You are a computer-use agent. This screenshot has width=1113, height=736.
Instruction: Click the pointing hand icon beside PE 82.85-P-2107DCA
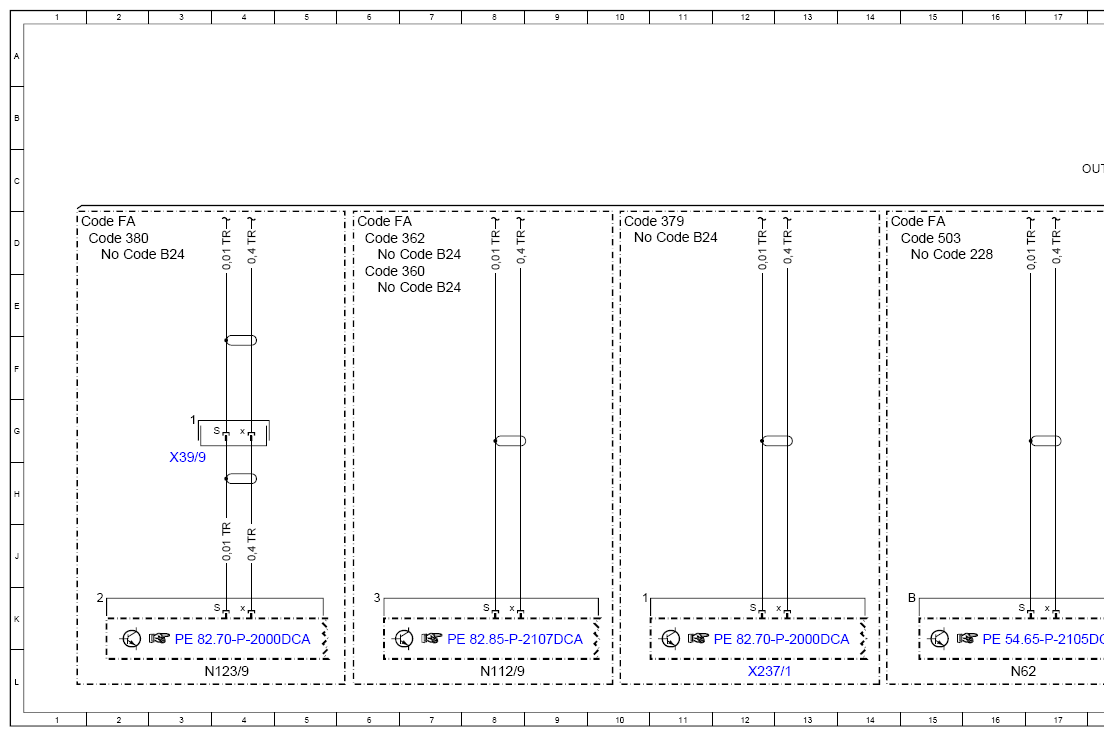coord(431,639)
